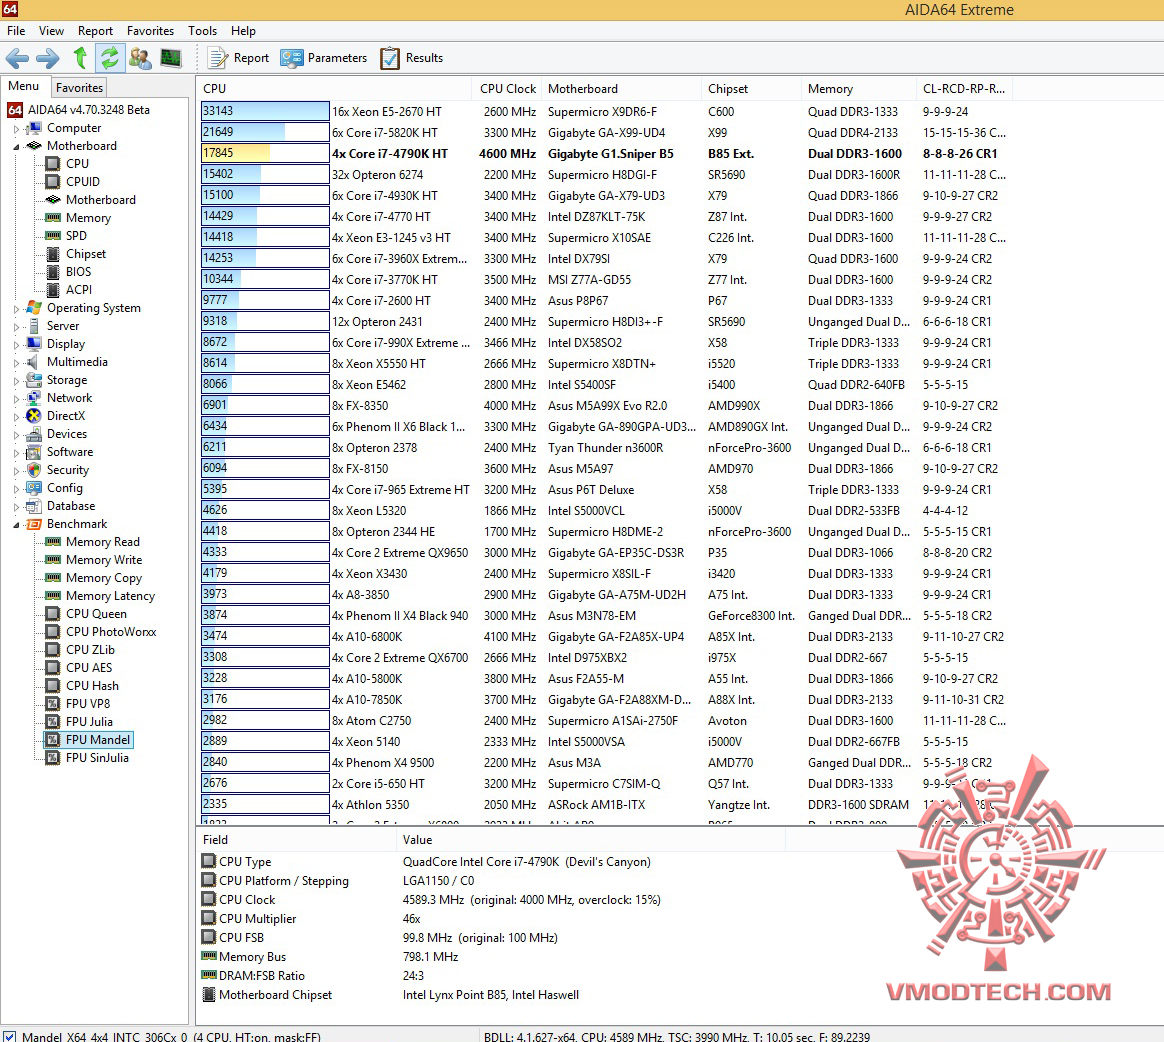
Task: Open the Tools menu
Action: (202, 30)
